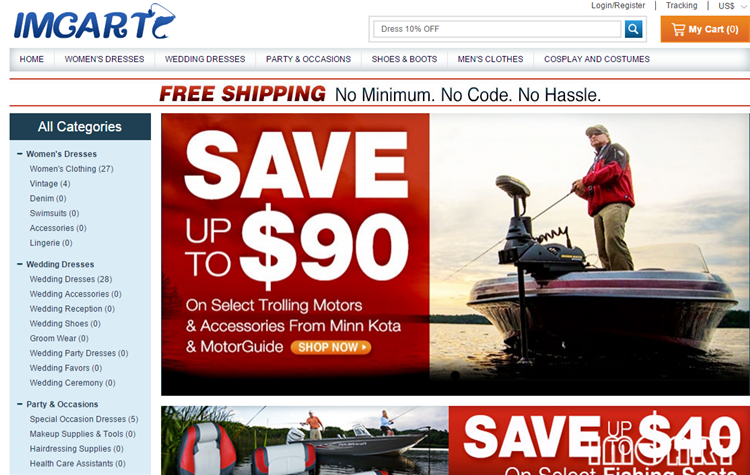The image size is (750, 475).
Task: Collapse the Women's Dresses category
Action: tap(20, 154)
